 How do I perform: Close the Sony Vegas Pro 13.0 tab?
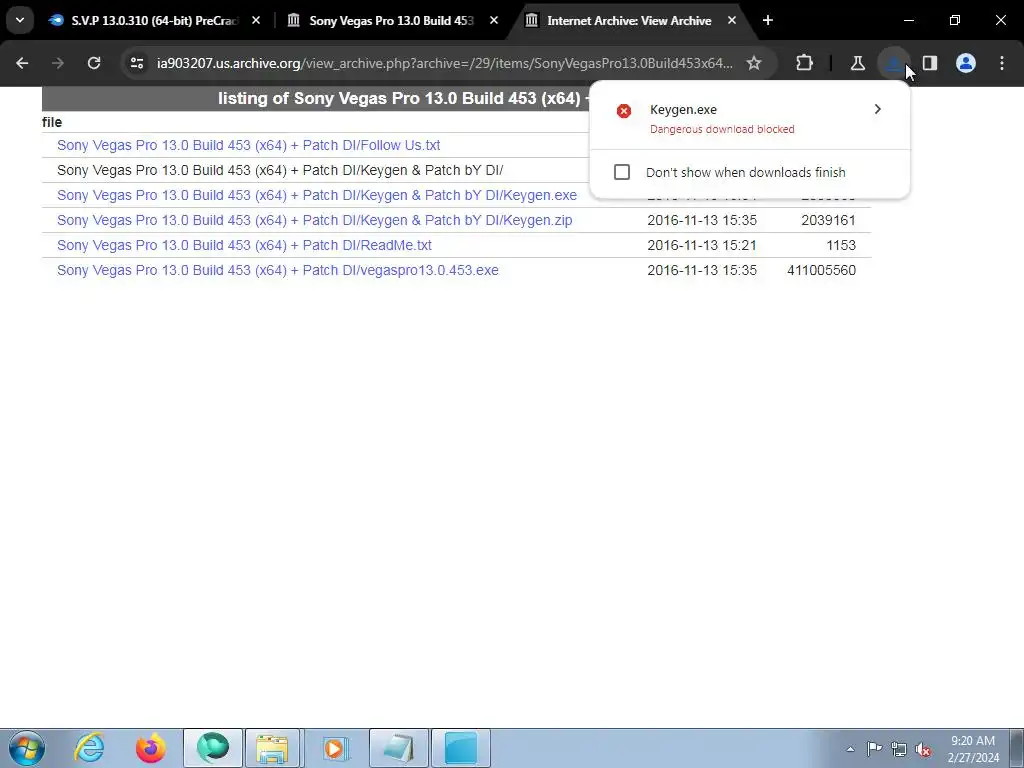(494, 20)
